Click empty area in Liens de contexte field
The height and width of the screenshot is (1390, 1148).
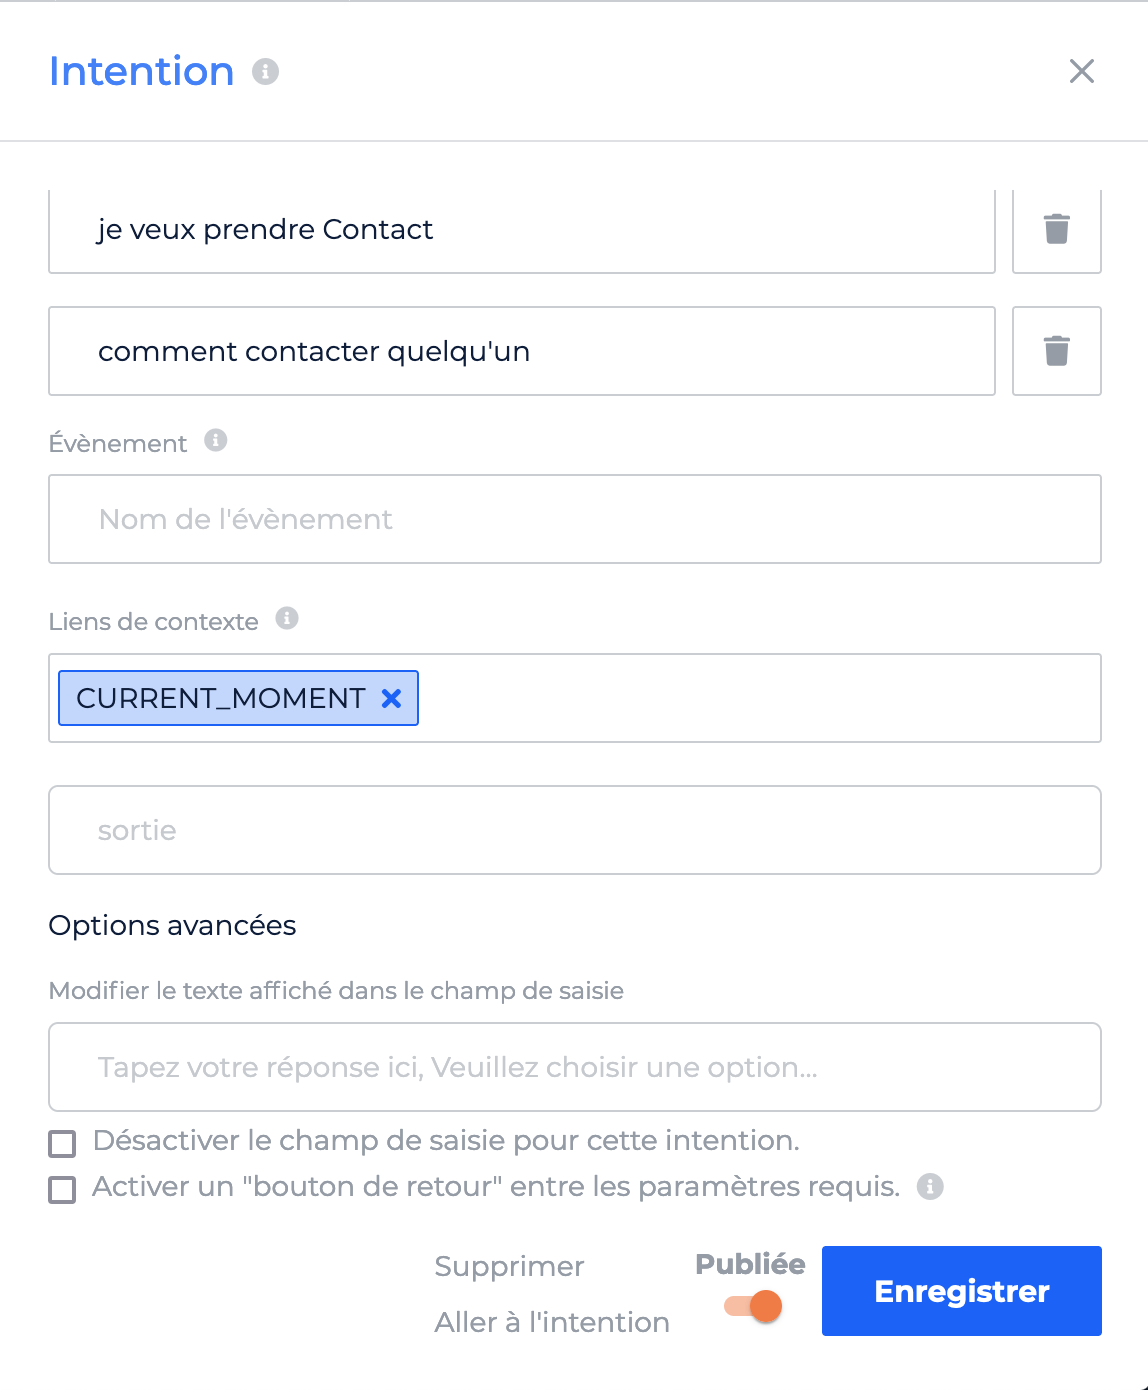760,698
